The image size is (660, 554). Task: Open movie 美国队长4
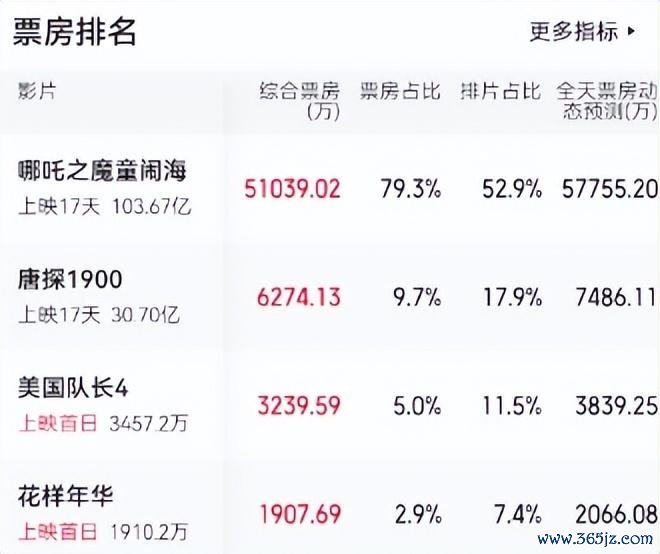pos(73,387)
